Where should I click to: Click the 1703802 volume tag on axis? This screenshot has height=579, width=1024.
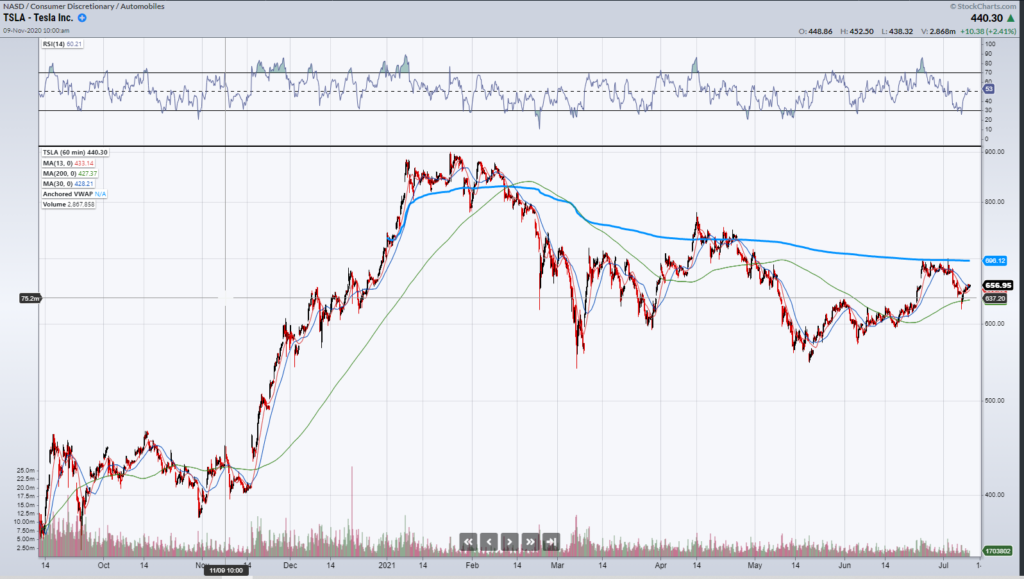click(998, 551)
